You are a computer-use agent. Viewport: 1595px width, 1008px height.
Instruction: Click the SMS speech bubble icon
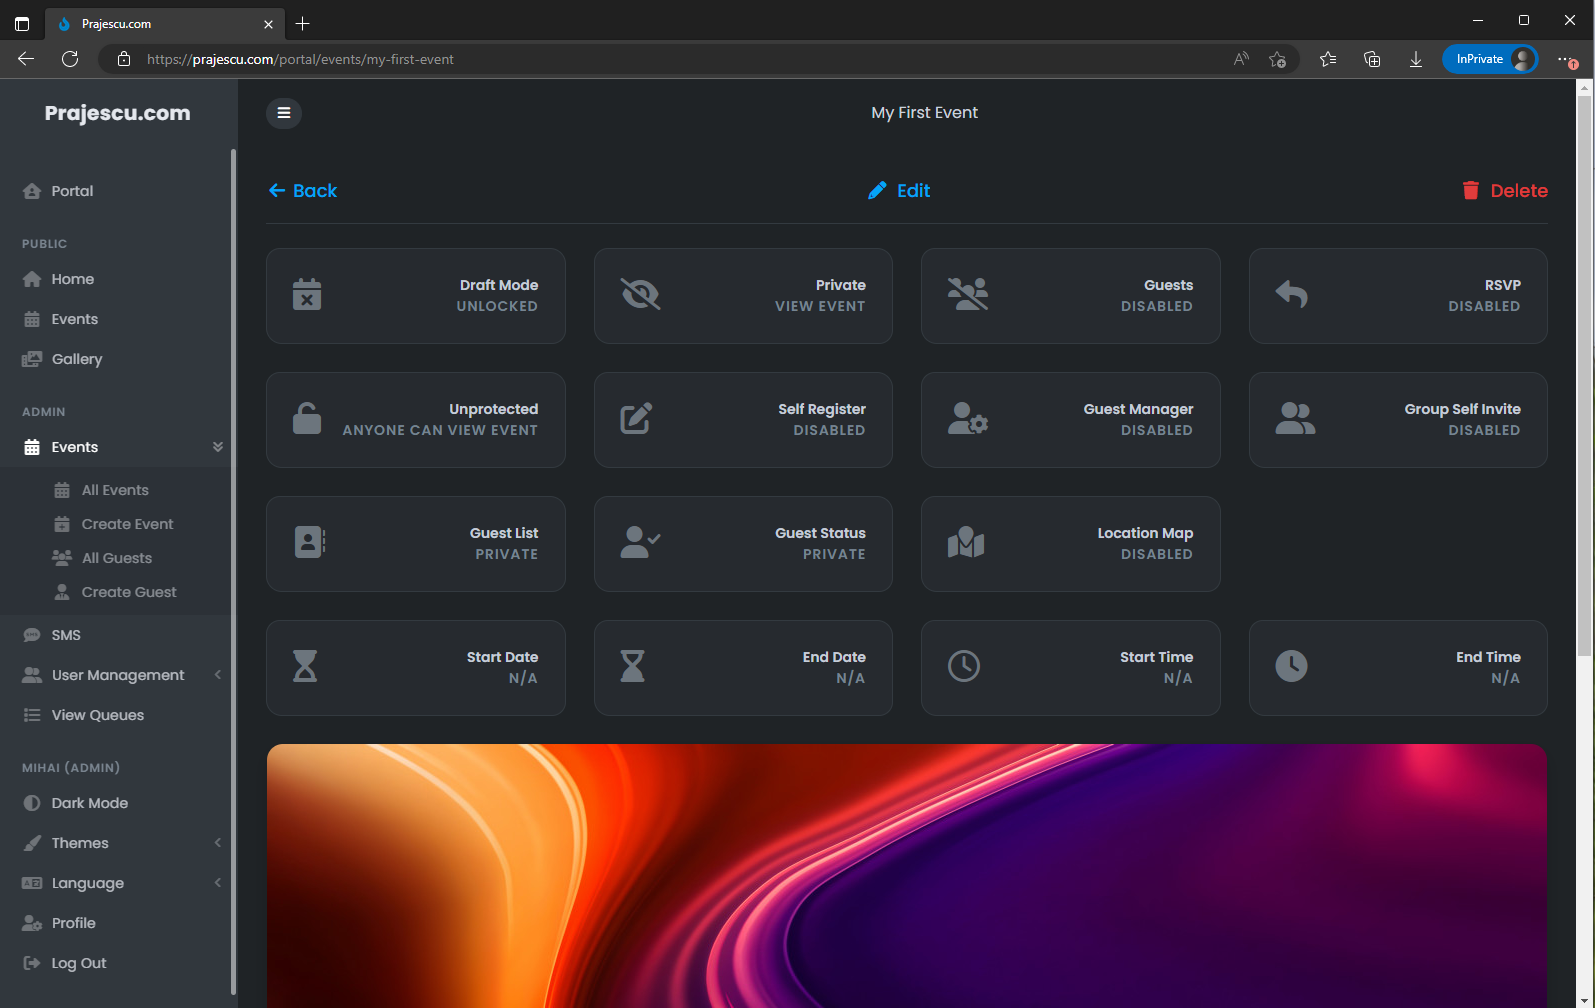click(x=32, y=635)
